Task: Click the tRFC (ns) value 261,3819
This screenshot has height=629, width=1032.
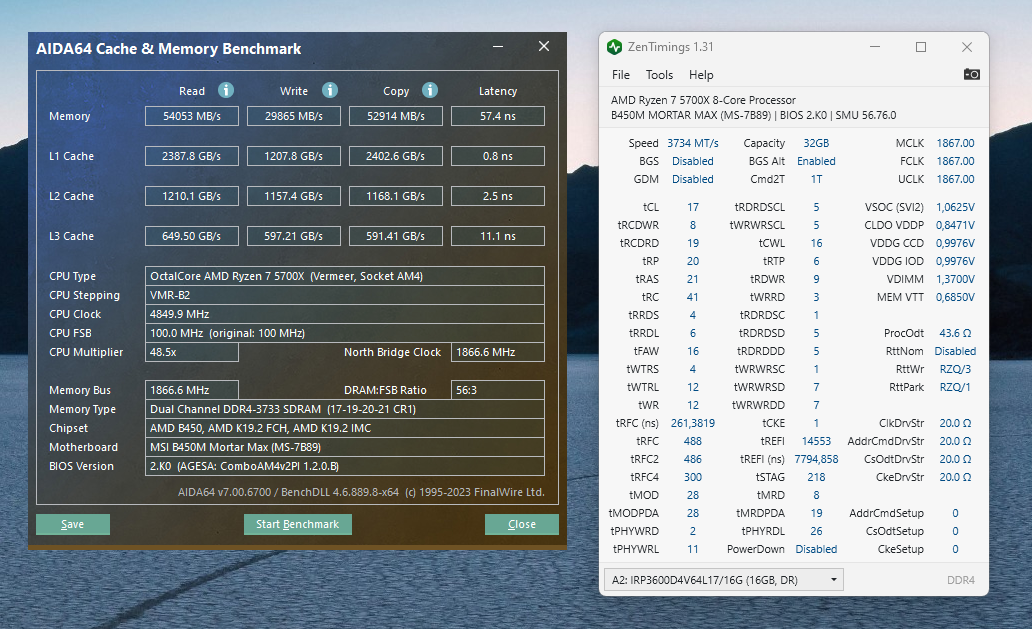Action: click(x=692, y=423)
